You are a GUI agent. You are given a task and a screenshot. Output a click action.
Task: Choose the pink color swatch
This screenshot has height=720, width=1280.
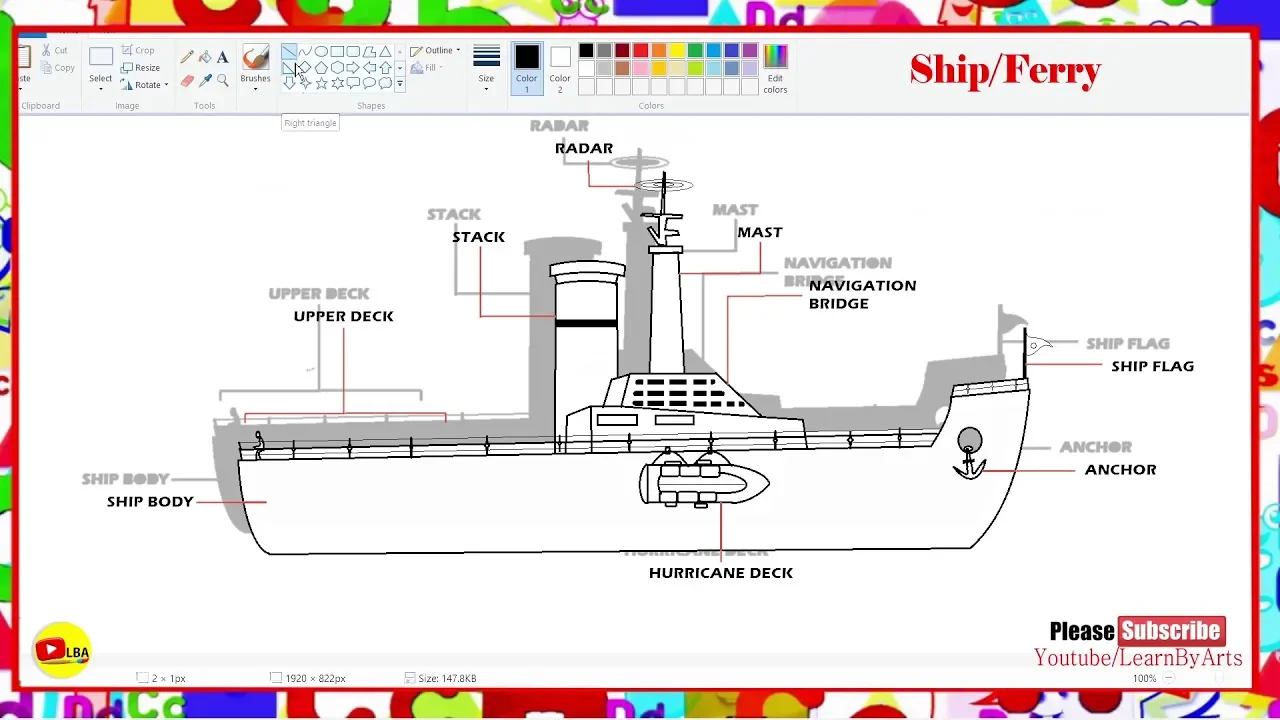click(640, 68)
